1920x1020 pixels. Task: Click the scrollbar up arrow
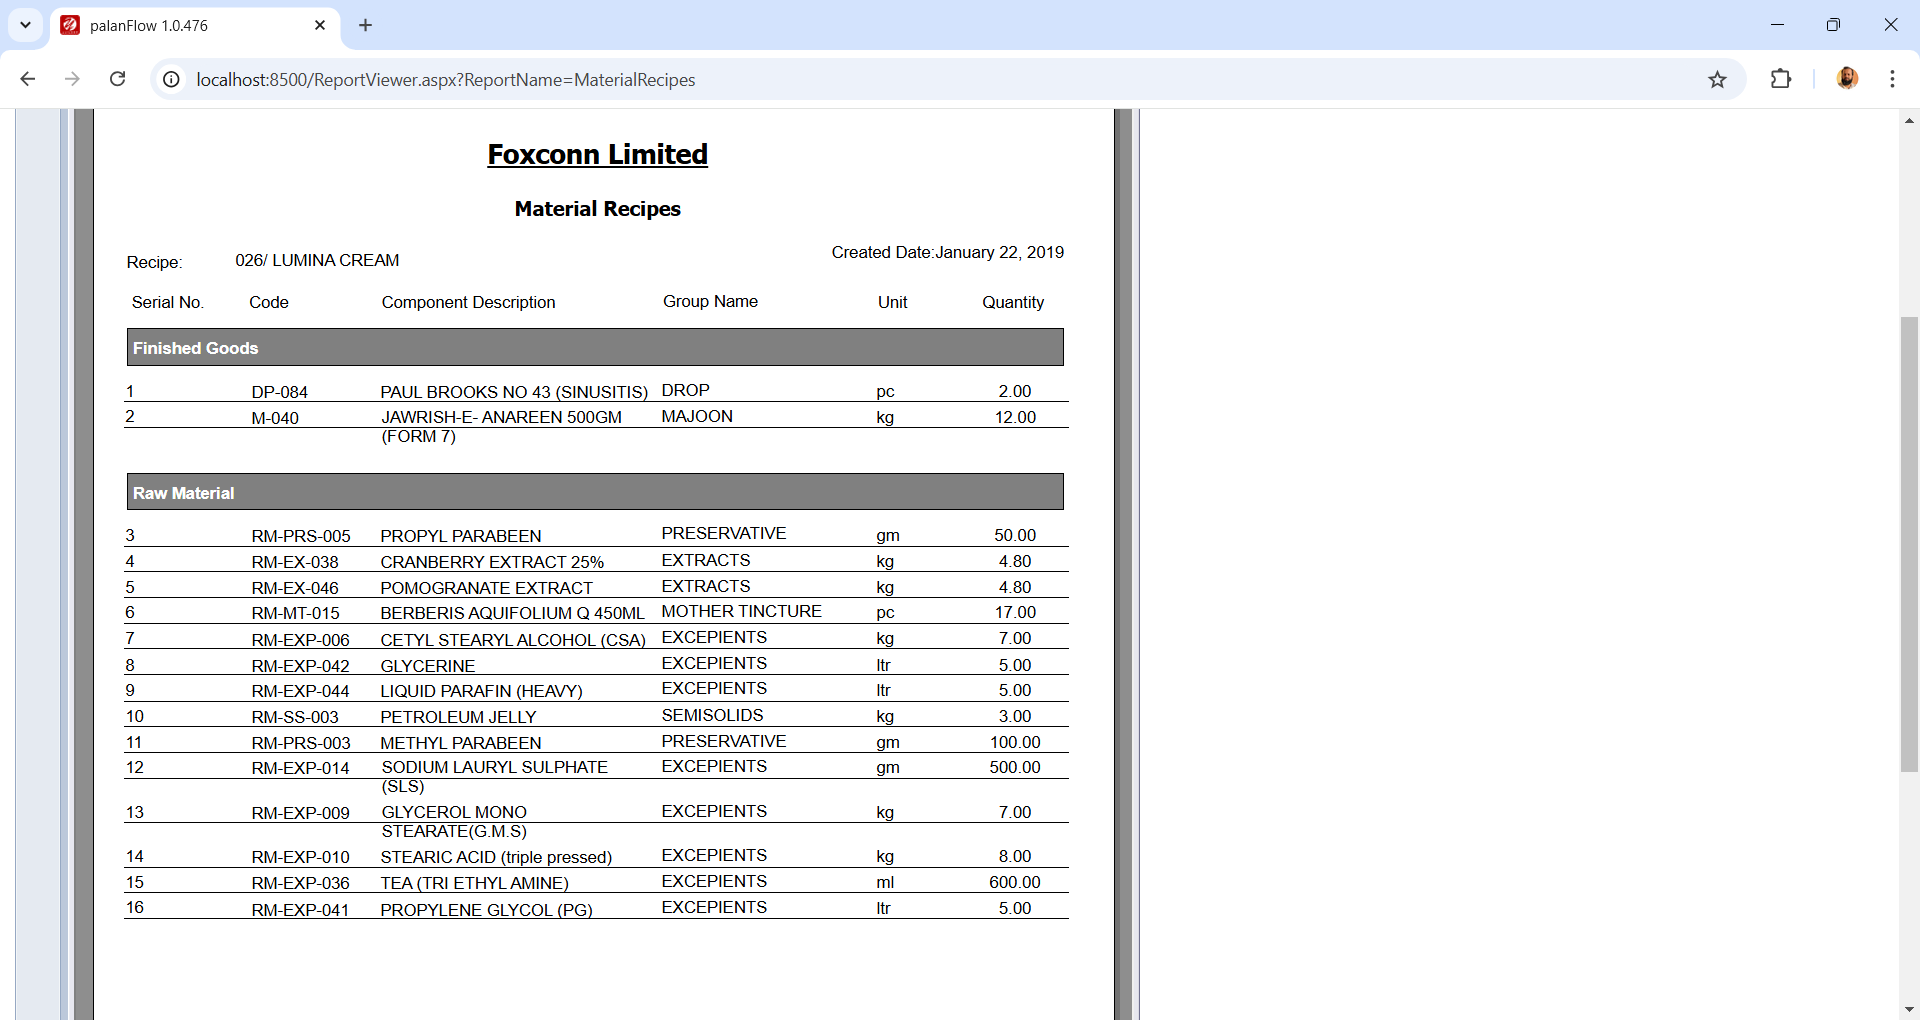(x=1909, y=121)
